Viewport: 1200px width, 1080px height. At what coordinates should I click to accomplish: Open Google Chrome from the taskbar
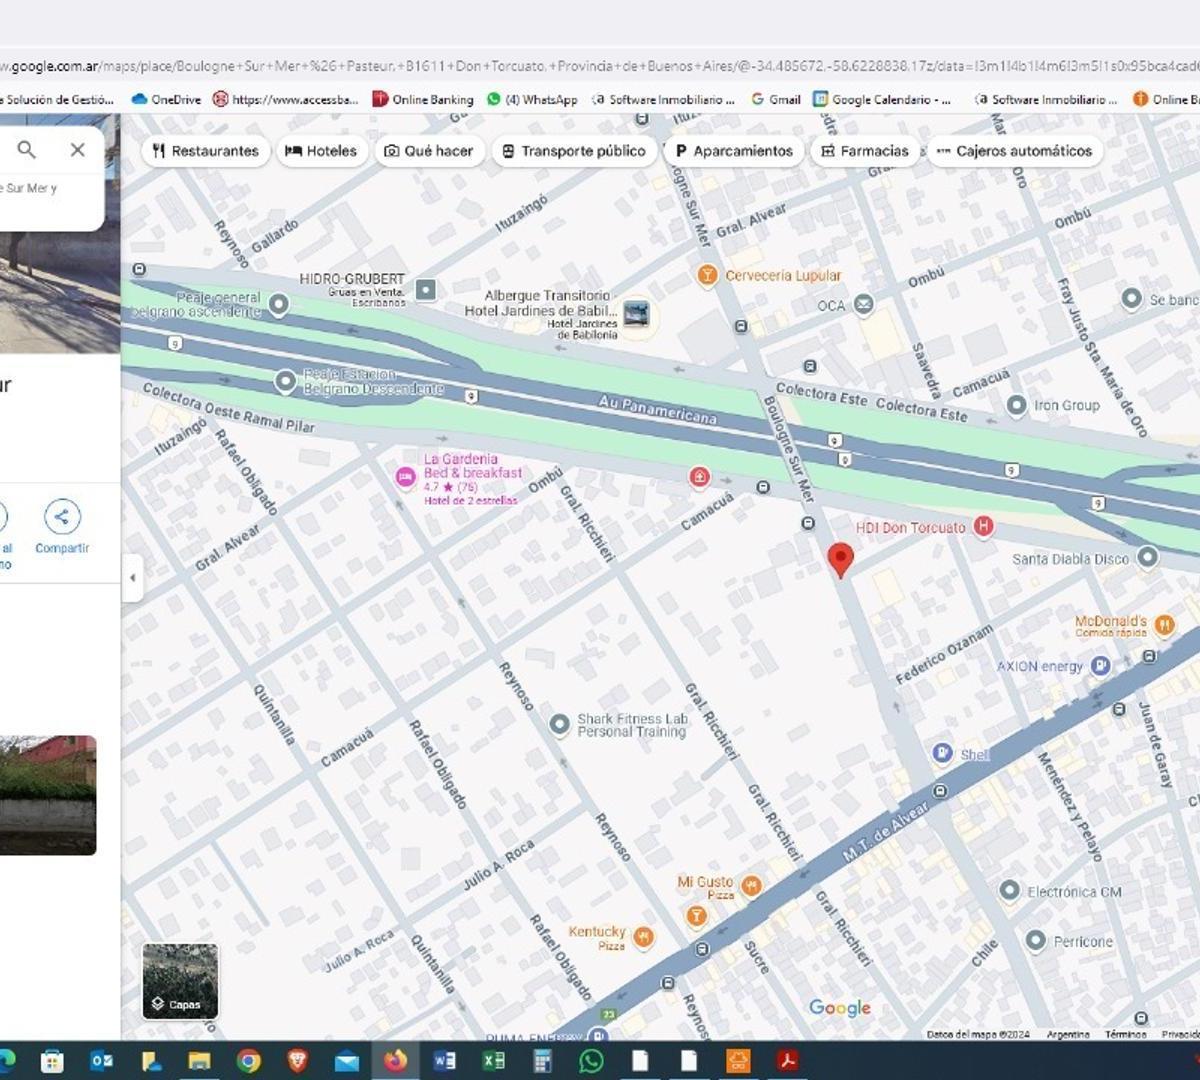click(249, 1061)
